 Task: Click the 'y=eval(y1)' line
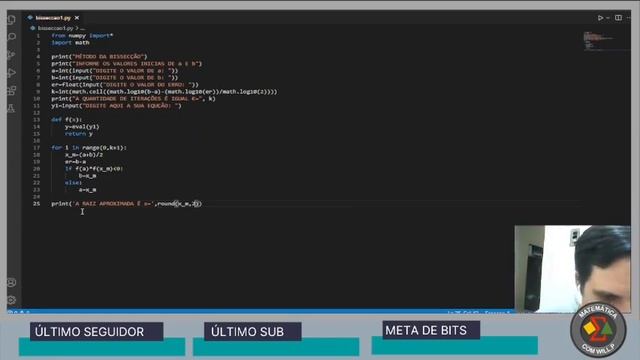[x=82, y=127]
